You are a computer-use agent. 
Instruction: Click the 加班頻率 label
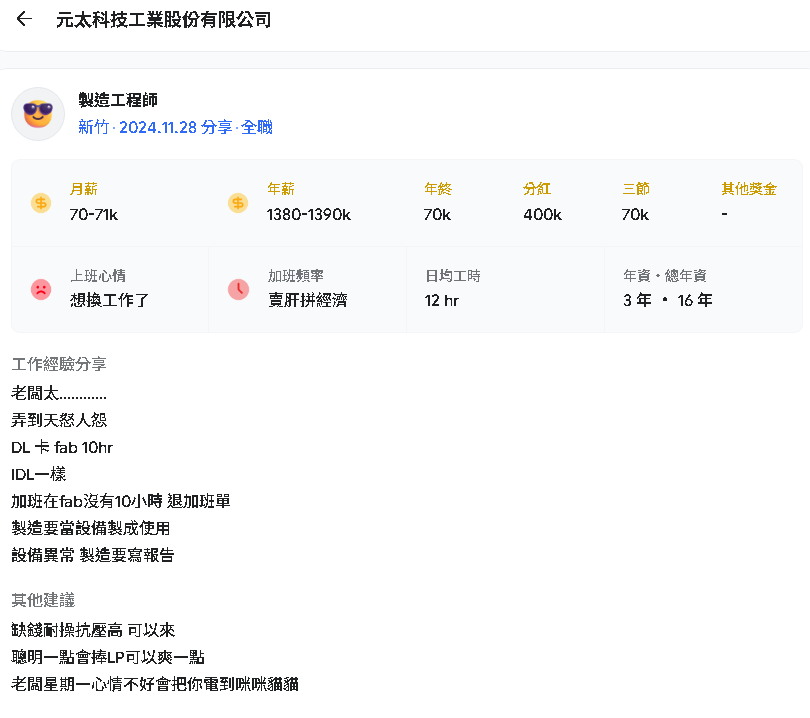[295, 275]
